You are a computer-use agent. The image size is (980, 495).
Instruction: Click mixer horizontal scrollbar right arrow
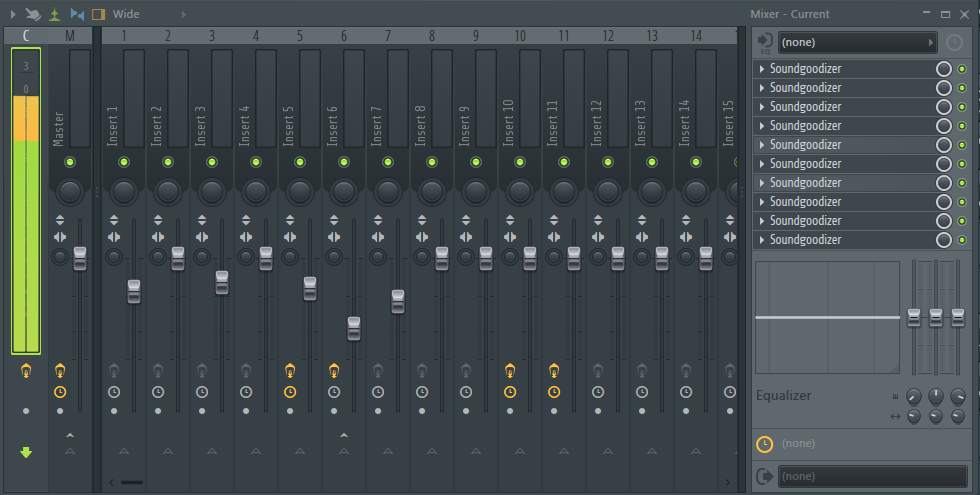[x=728, y=482]
